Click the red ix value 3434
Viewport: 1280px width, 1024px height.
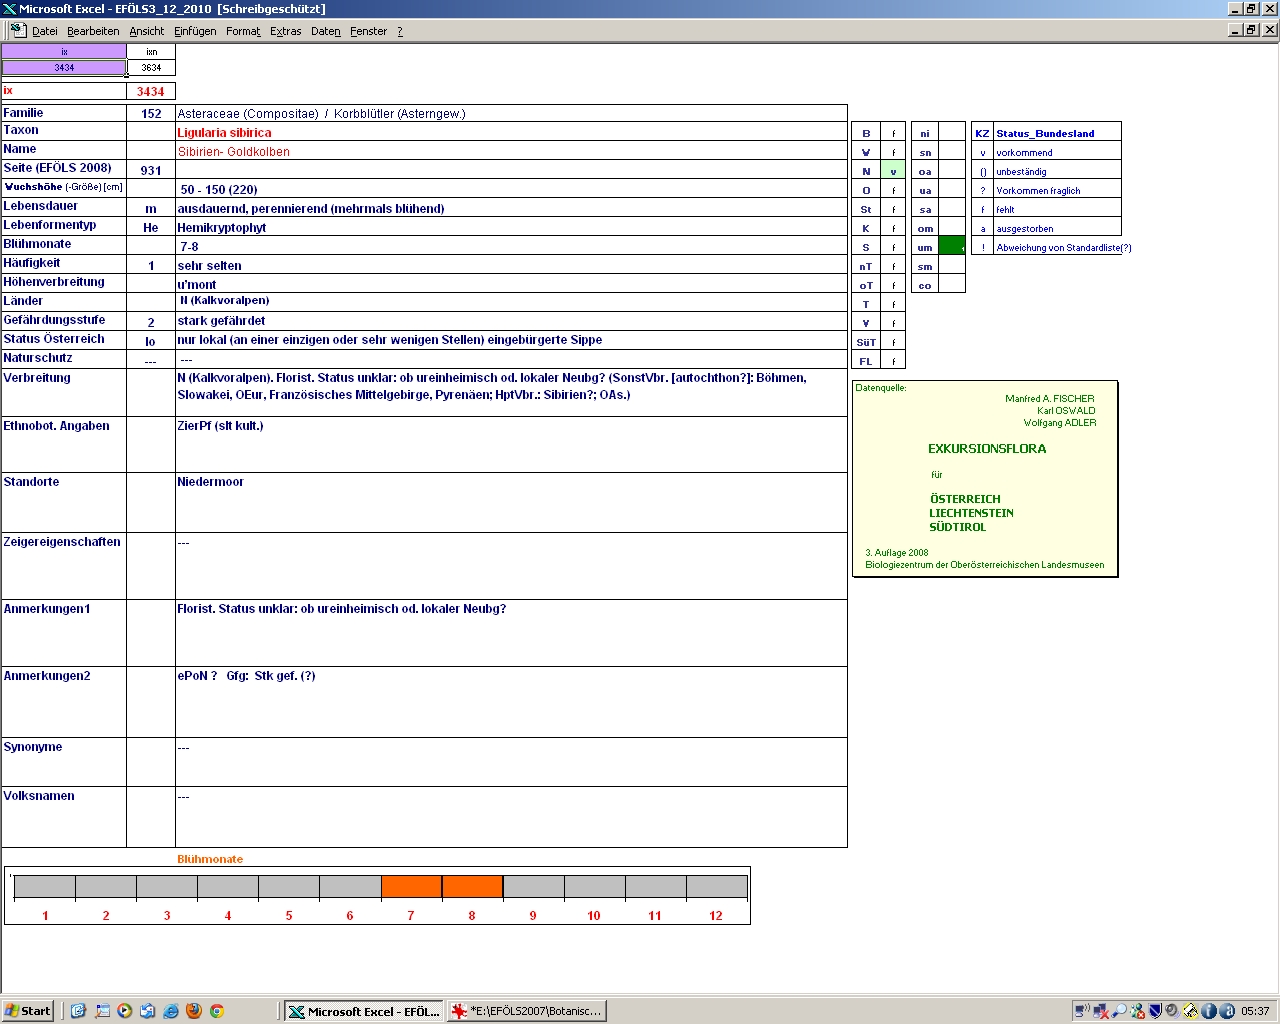pyautogui.click(x=151, y=91)
